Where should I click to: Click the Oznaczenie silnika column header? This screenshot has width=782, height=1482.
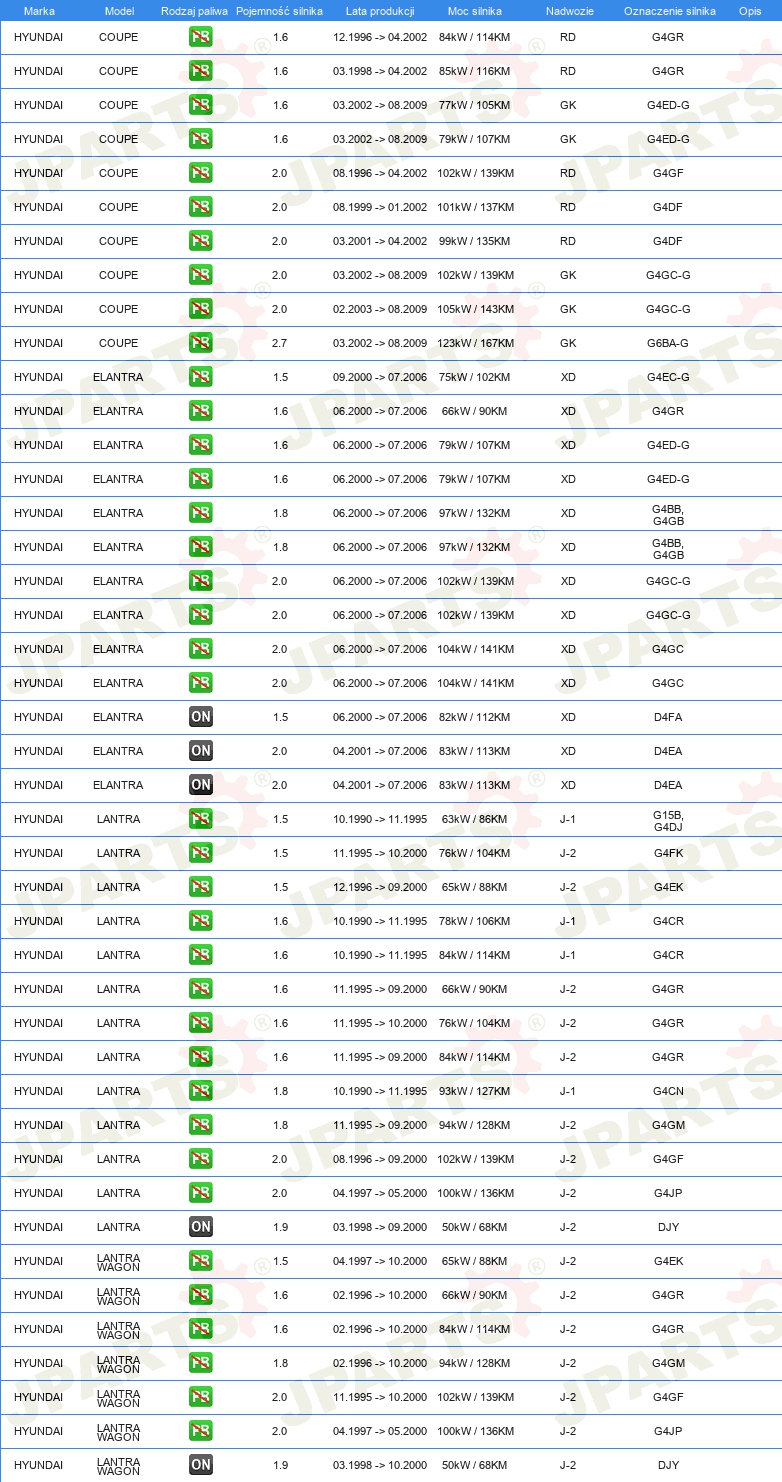pyautogui.click(x=669, y=11)
